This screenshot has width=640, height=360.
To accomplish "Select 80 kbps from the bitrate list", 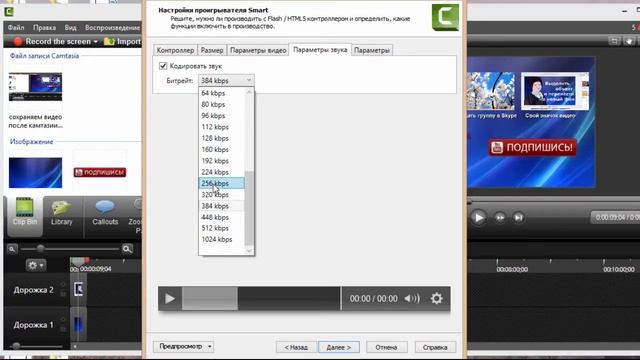I will coord(221,104).
